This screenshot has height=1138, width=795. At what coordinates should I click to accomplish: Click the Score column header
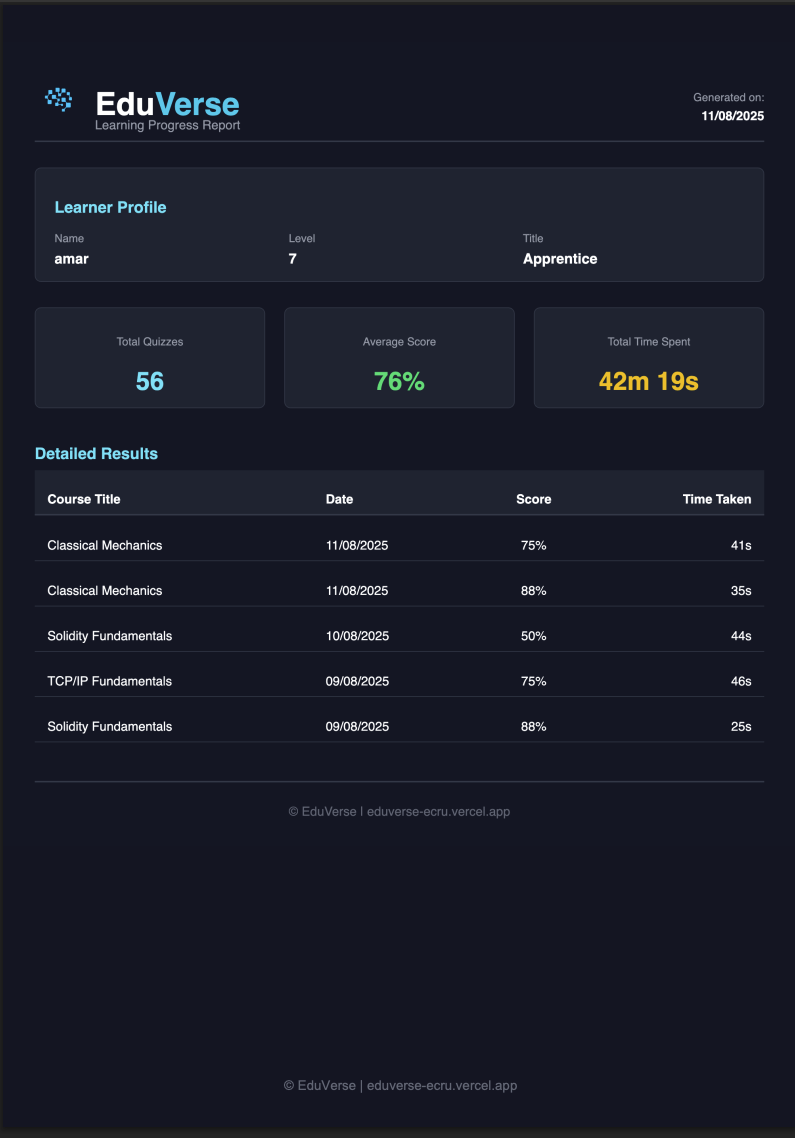pyautogui.click(x=533, y=499)
